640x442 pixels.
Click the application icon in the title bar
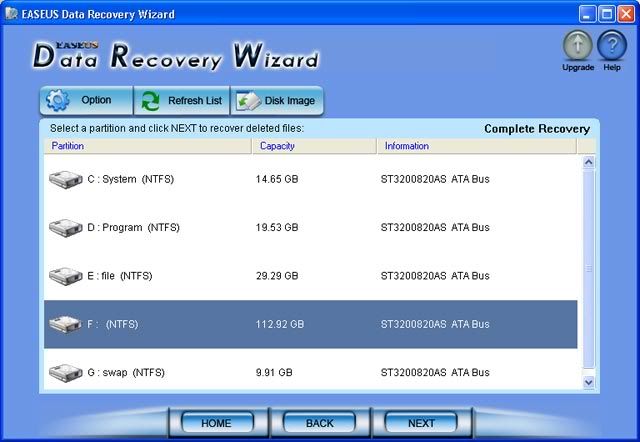(x=11, y=14)
